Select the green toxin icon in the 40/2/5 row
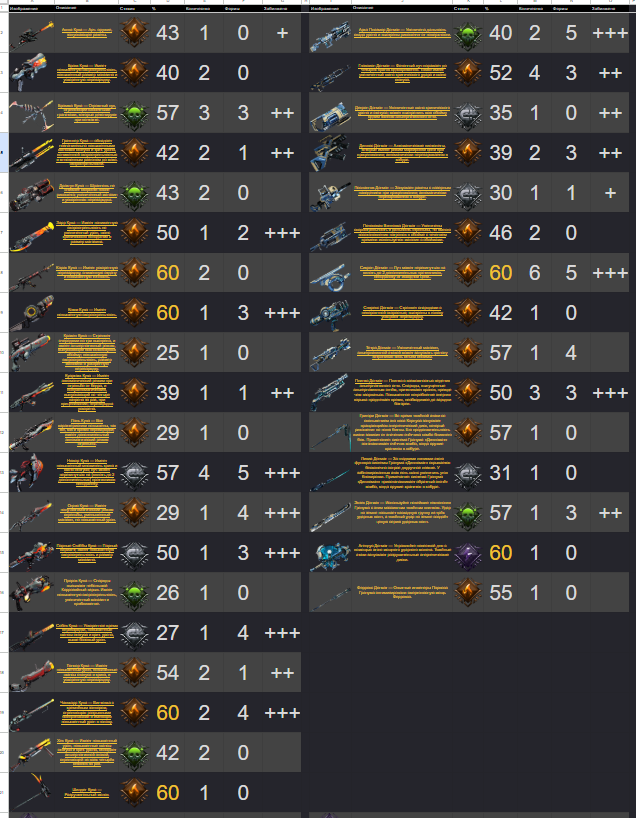The width and height of the screenshot is (636, 818). [467, 33]
